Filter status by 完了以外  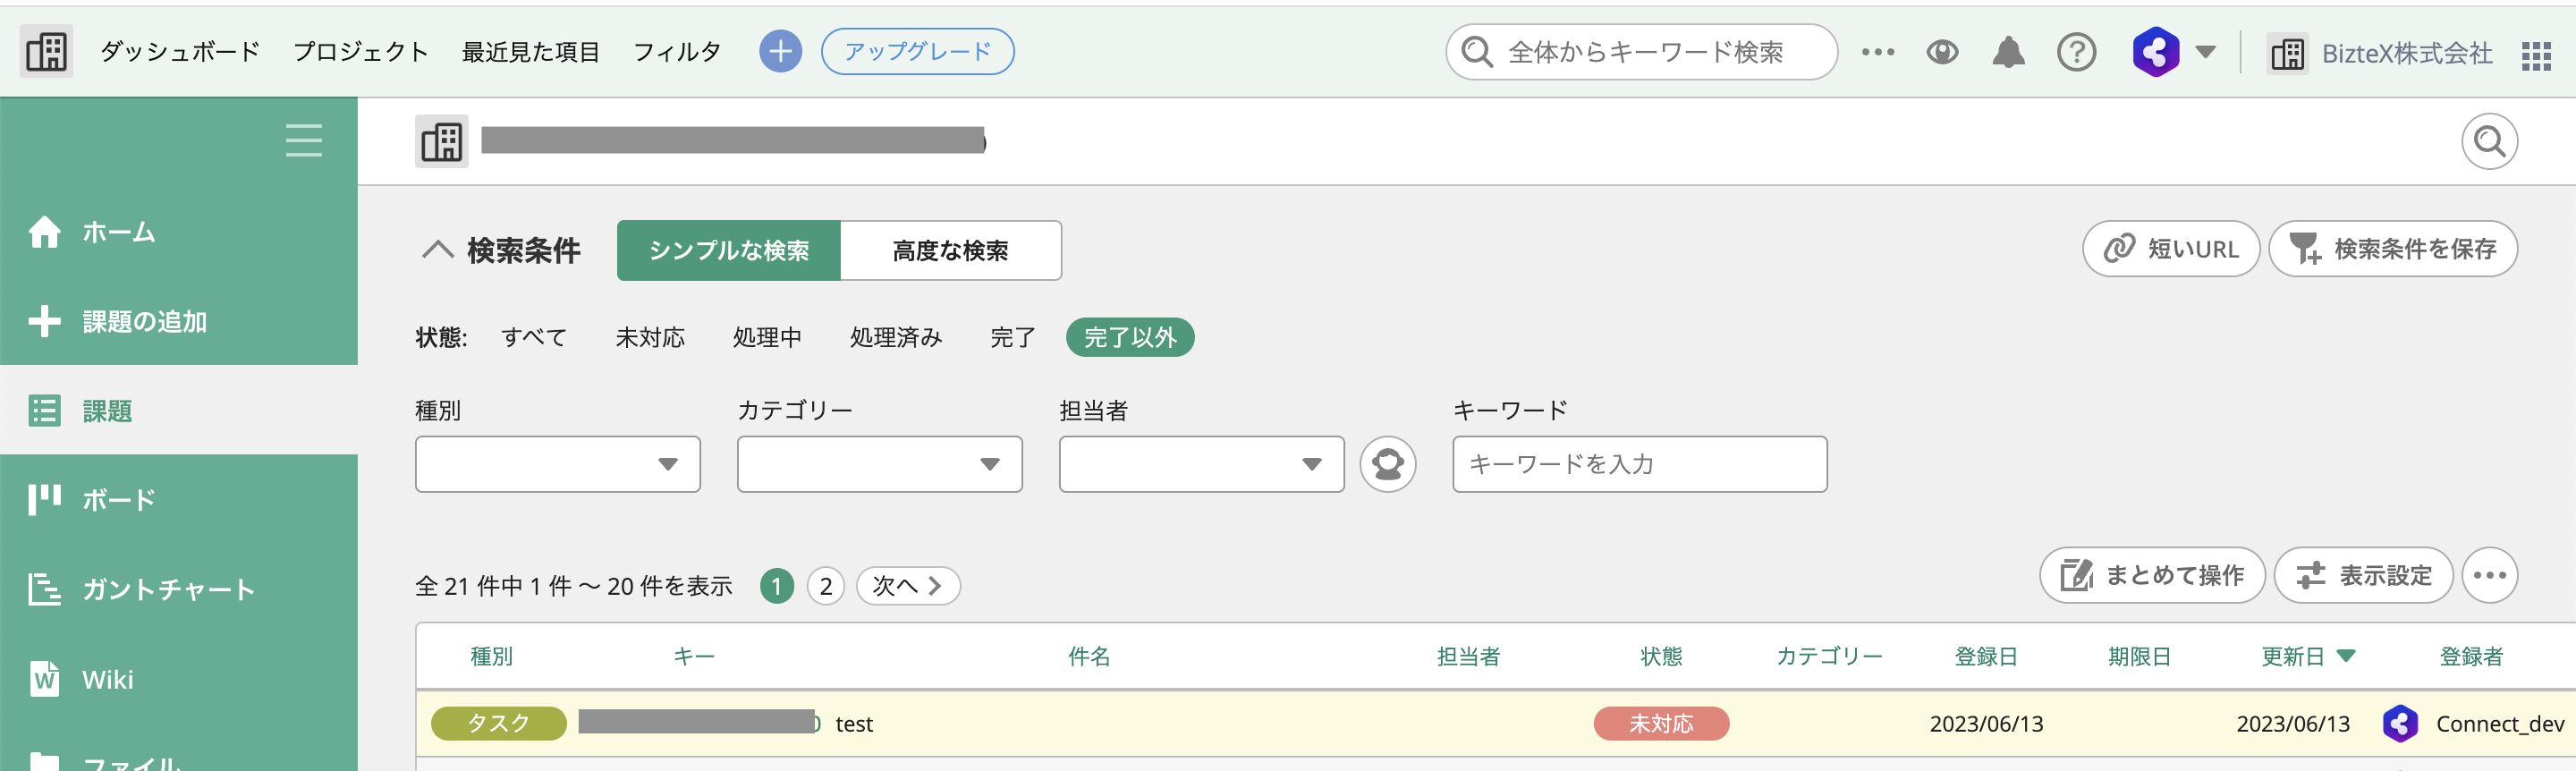1130,337
